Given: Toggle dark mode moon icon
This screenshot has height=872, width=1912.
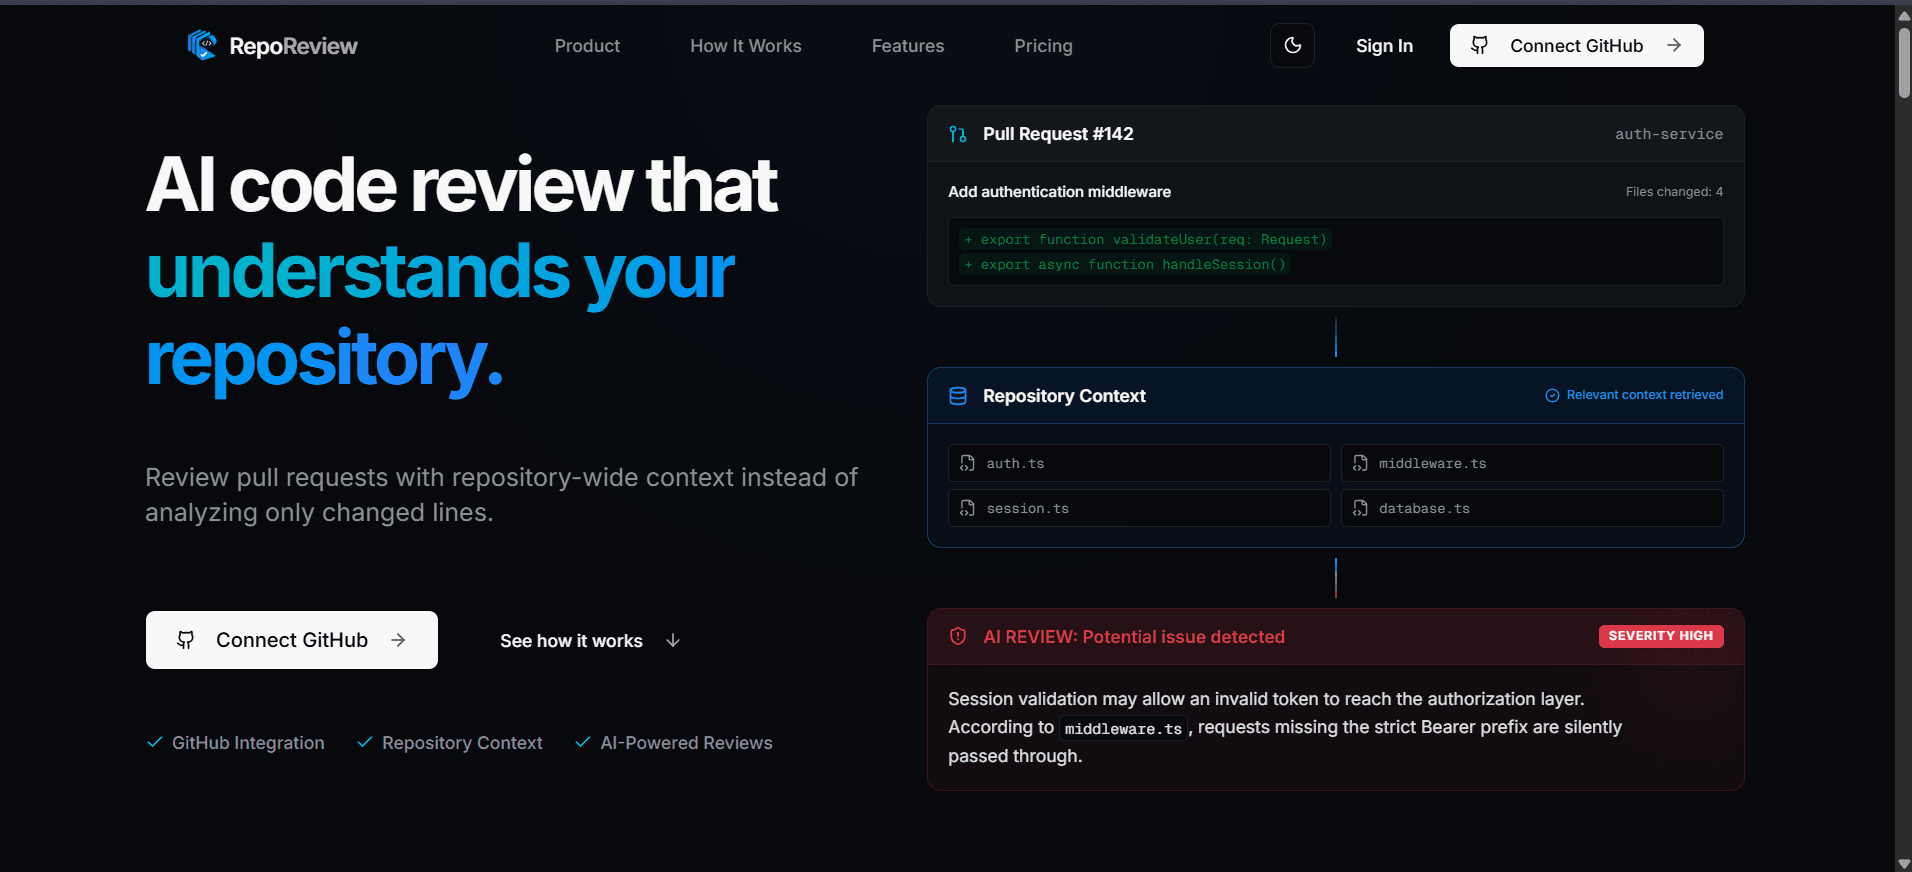Looking at the screenshot, I should coord(1292,45).
